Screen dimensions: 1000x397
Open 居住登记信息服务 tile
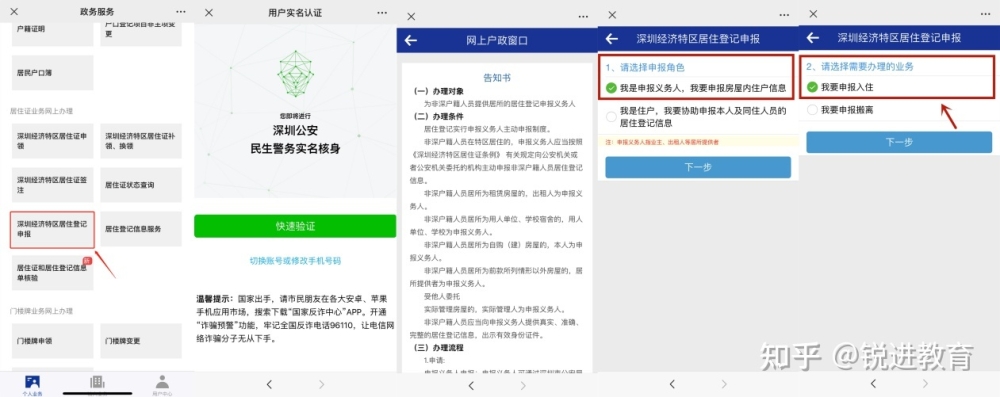(x=141, y=229)
